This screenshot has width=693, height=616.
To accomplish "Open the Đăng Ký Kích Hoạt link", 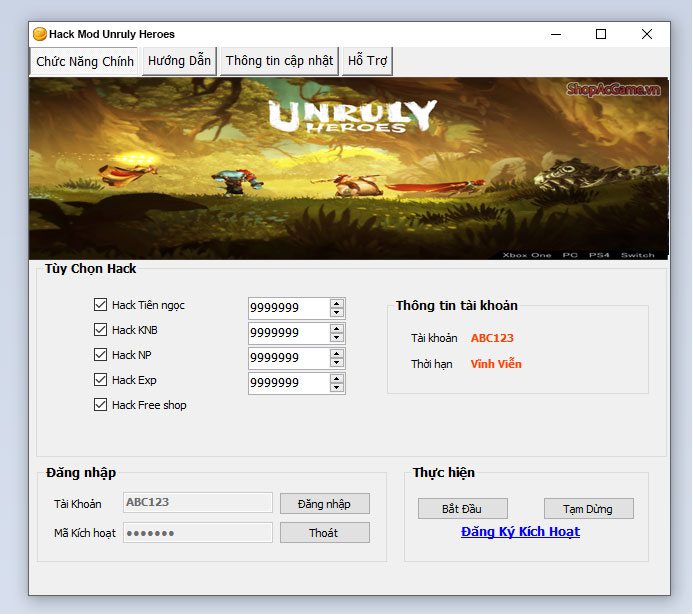I will coord(520,532).
